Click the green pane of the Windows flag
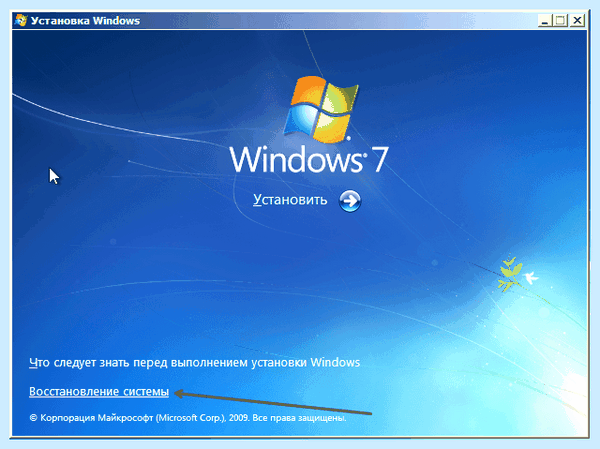The height and width of the screenshot is (449, 600). tap(342, 100)
